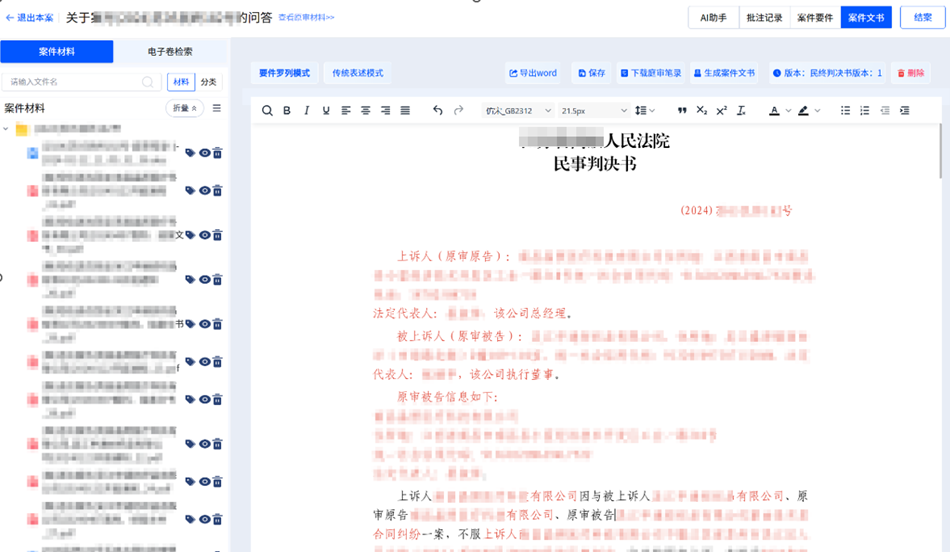Clear text formatting
The width and height of the screenshot is (950, 552).
[x=741, y=110]
